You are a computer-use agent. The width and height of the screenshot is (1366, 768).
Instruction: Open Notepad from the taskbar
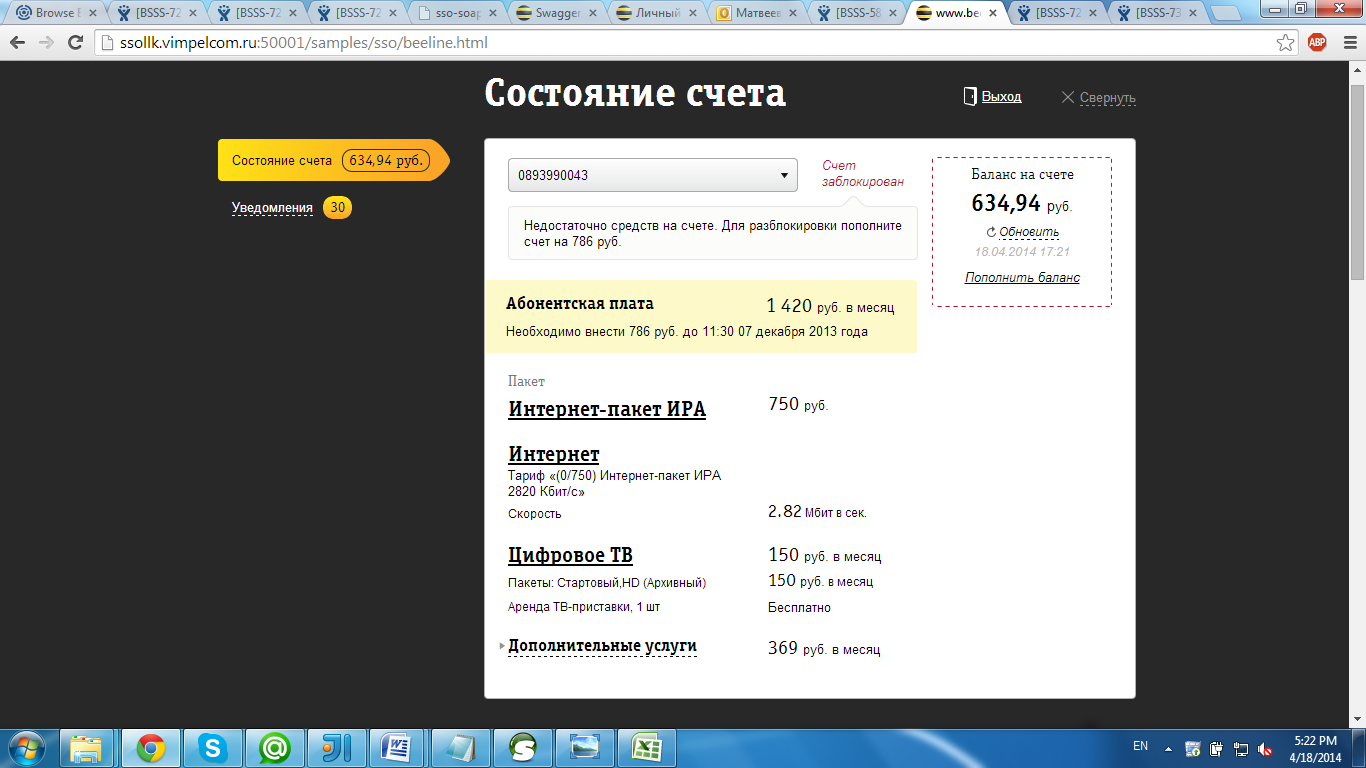(461, 748)
